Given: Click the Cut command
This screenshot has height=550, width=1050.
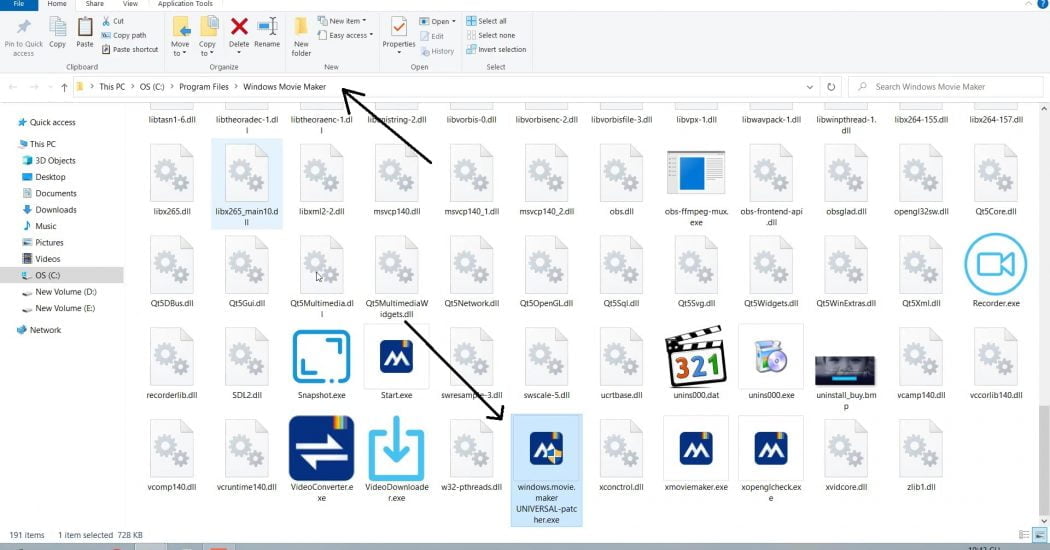Looking at the screenshot, I should pos(113,21).
